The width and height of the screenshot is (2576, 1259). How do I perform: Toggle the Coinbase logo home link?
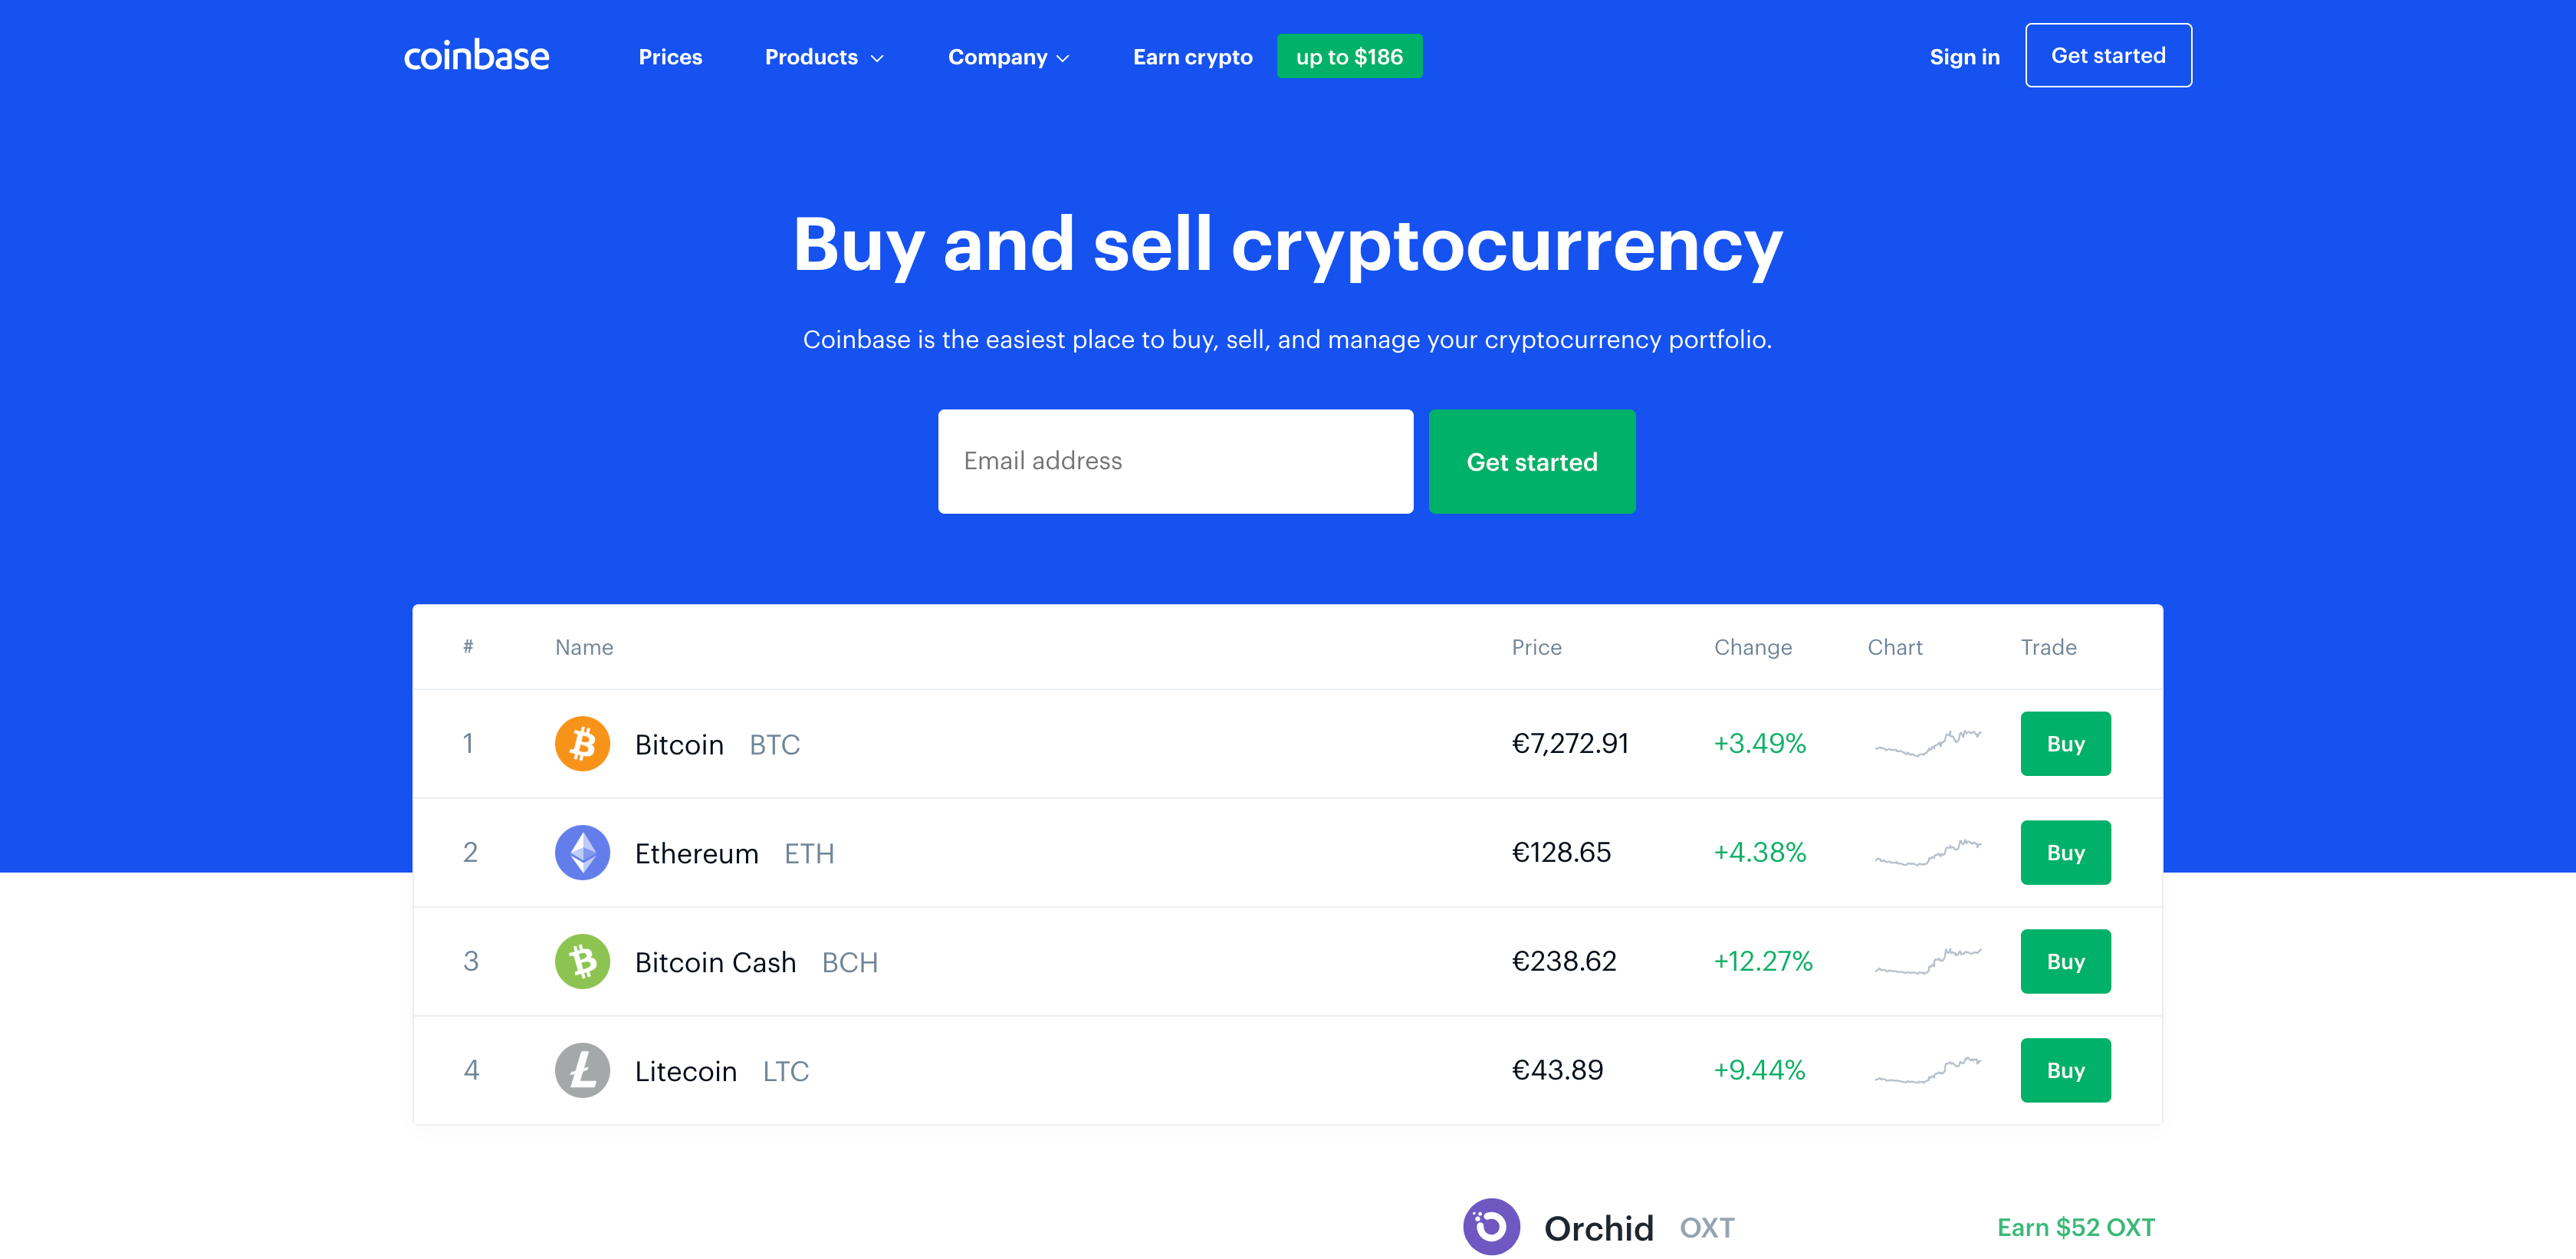click(x=476, y=56)
